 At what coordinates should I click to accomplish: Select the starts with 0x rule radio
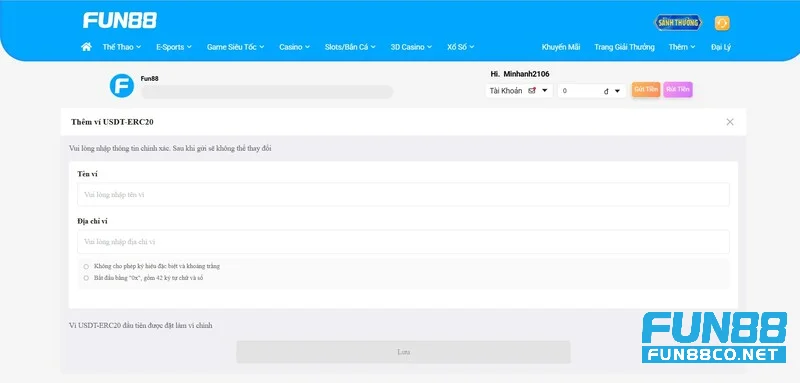tap(86, 278)
